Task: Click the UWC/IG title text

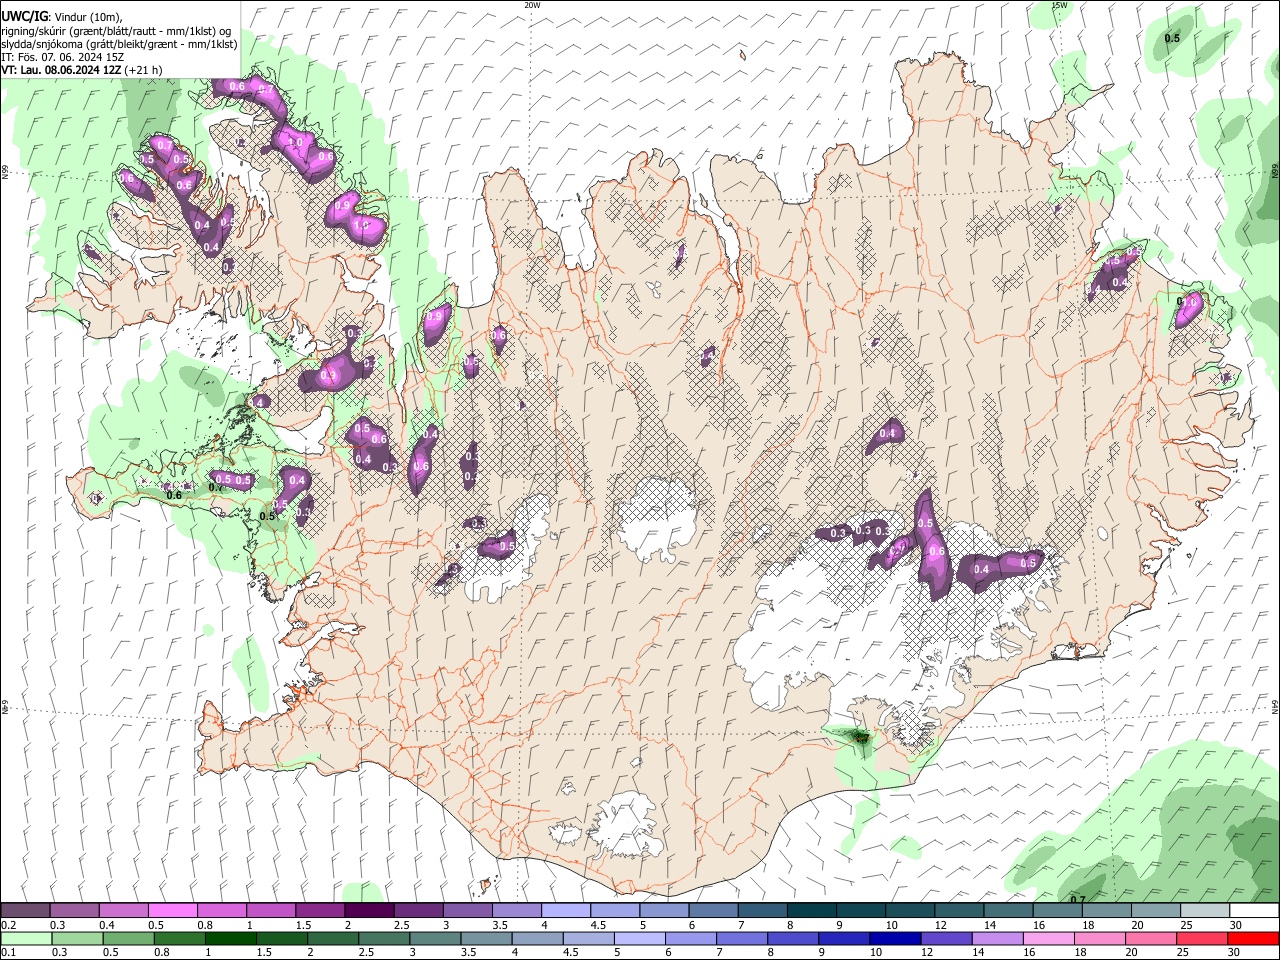Action: [24, 16]
